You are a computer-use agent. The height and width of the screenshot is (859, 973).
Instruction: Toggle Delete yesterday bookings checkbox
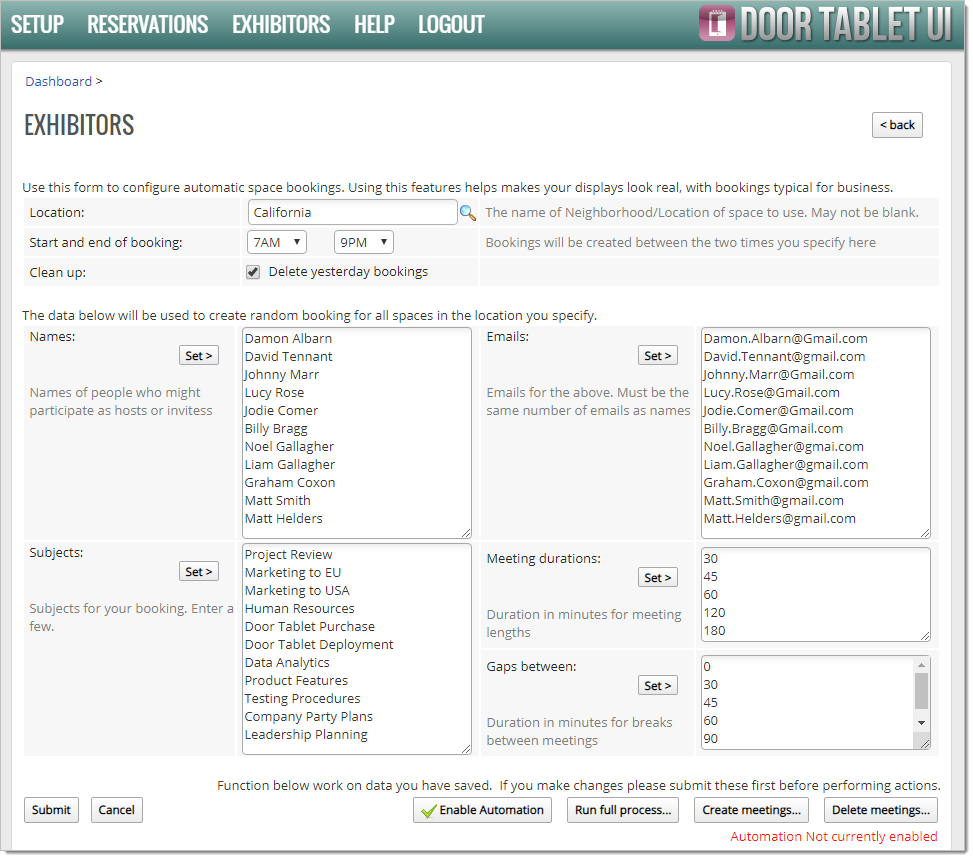click(x=253, y=272)
